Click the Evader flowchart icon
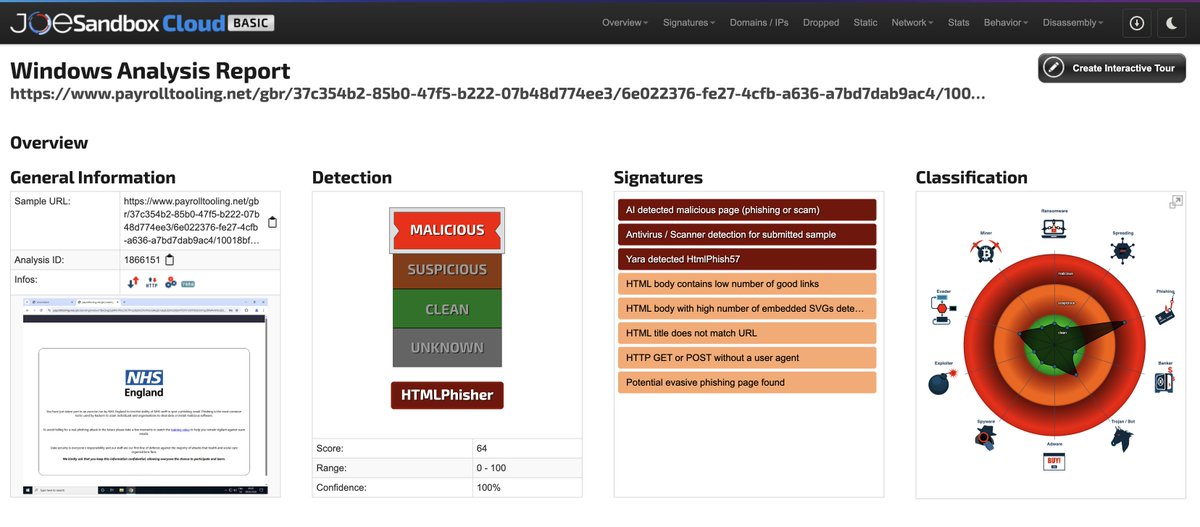Screen dimensions: 1200x527 coord(943,312)
